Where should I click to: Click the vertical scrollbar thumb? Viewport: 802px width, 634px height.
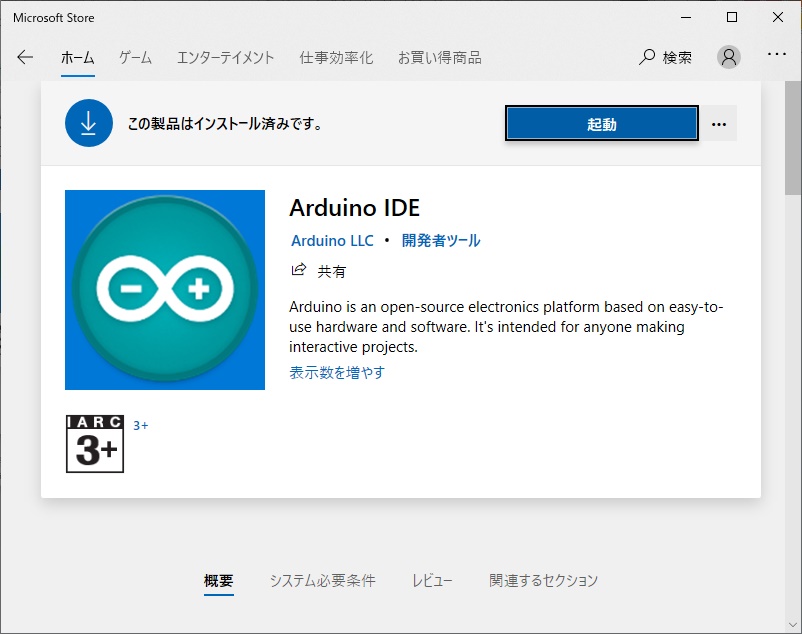(793, 138)
